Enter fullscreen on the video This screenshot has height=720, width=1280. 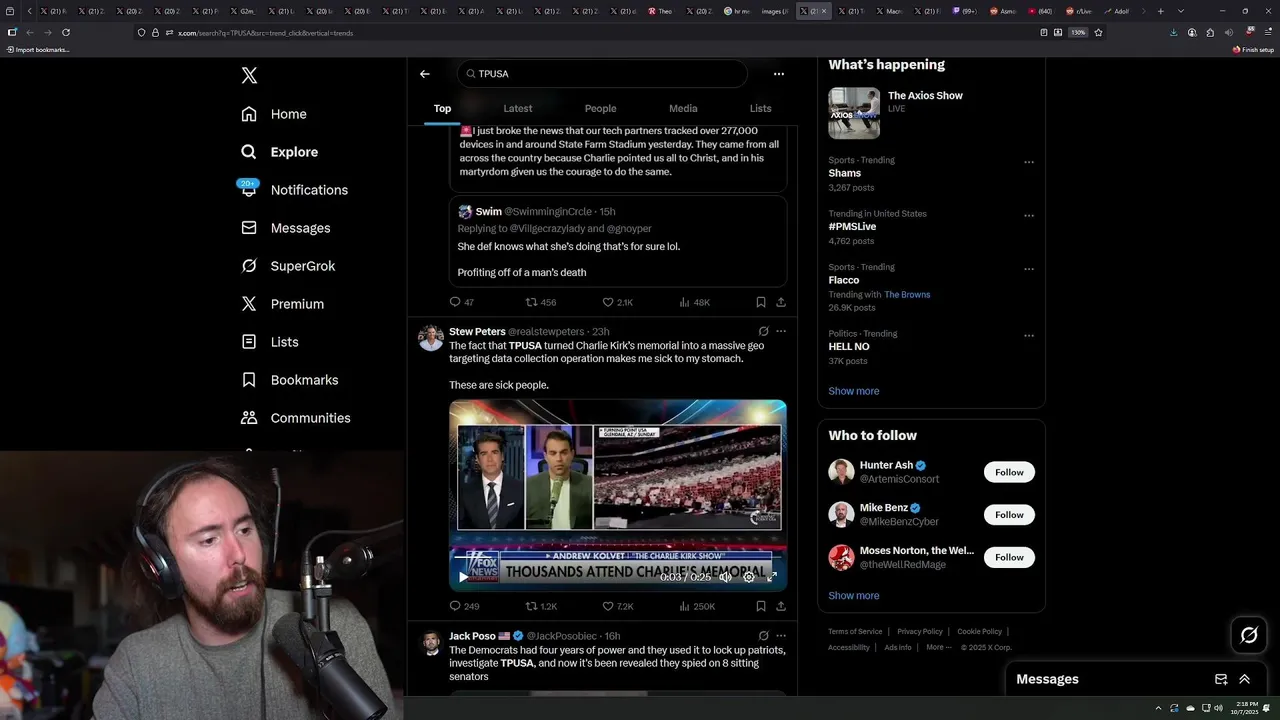772,577
